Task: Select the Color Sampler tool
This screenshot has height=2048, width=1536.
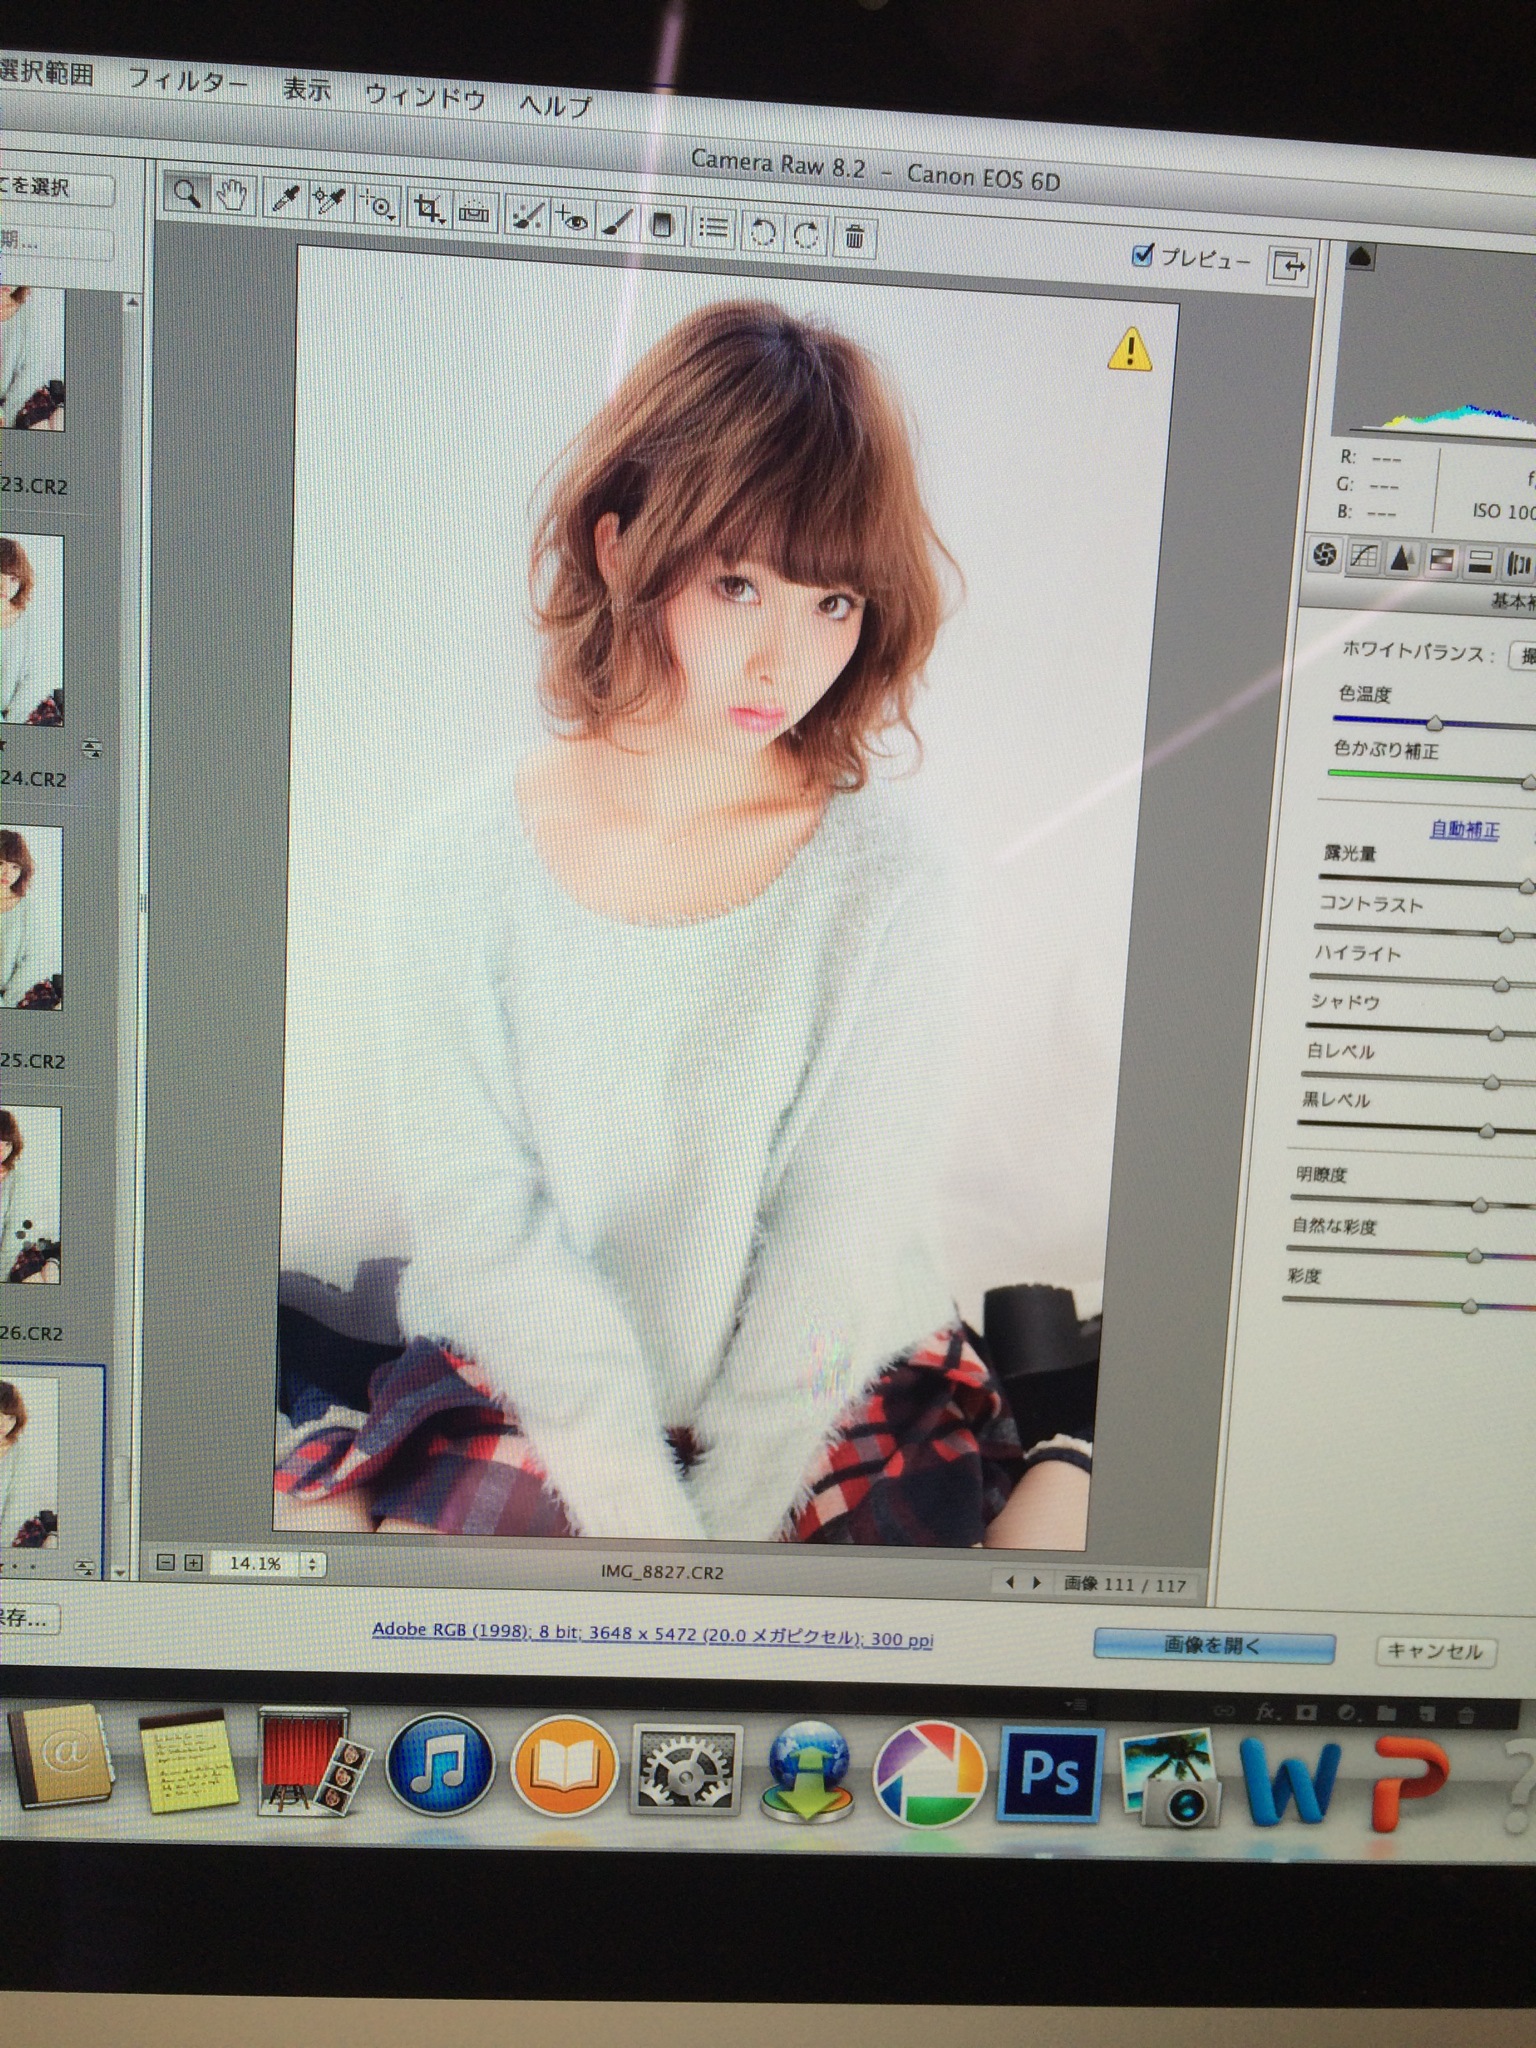Action: 329,203
